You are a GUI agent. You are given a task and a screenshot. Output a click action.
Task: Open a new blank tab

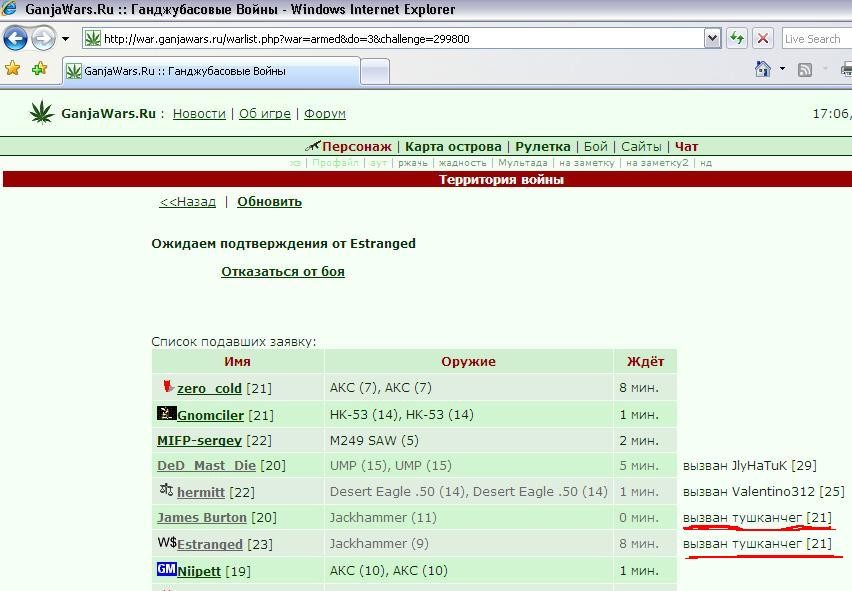[x=375, y=71]
